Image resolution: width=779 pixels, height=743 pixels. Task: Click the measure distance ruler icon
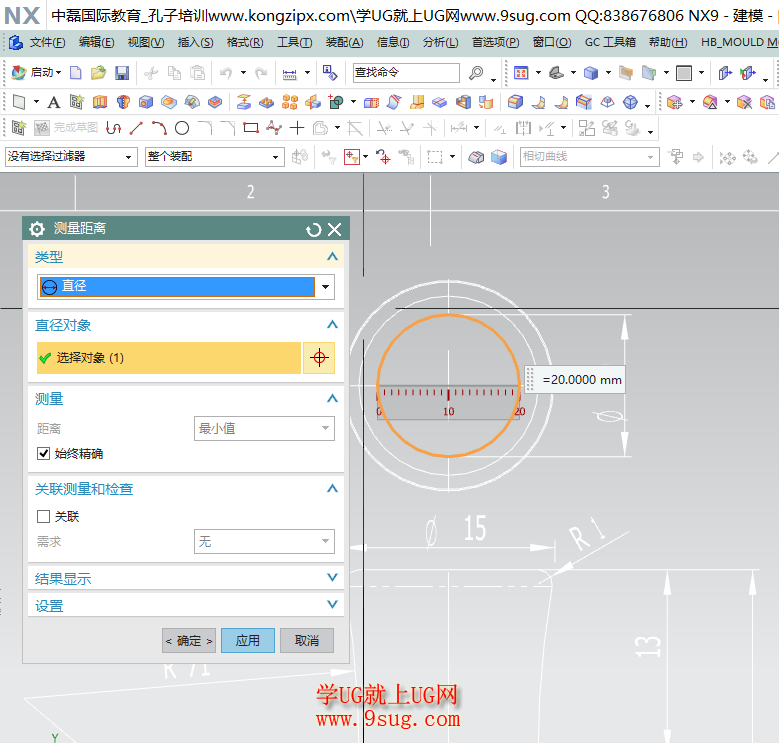pyautogui.click(x=290, y=74)
